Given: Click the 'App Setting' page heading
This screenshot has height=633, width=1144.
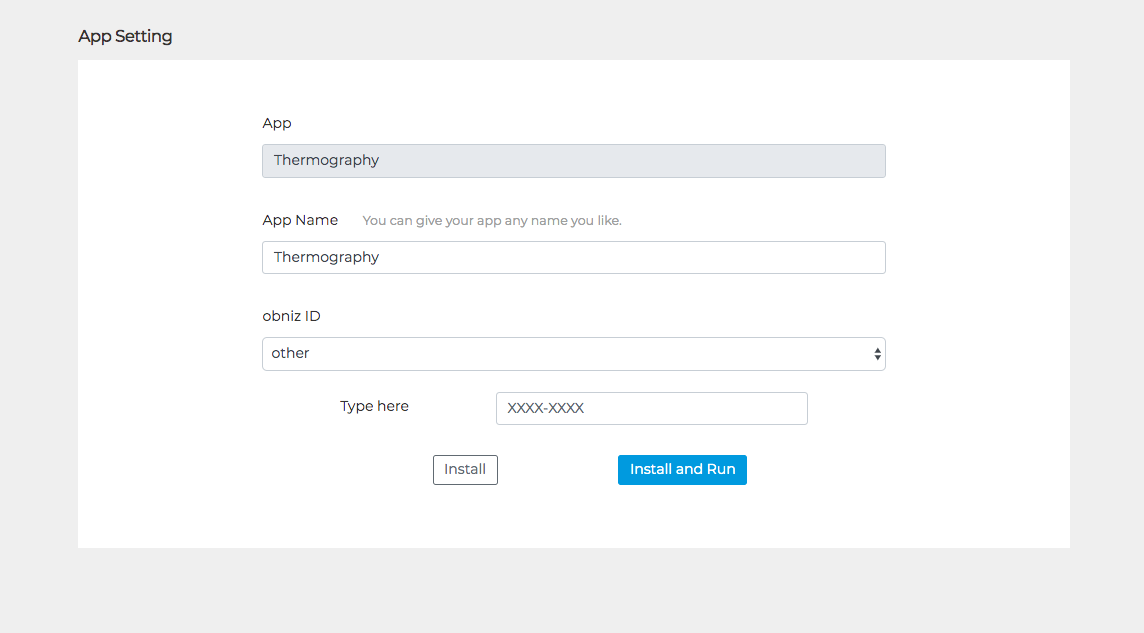Looking at the screenshot, I should click(125, 37).
